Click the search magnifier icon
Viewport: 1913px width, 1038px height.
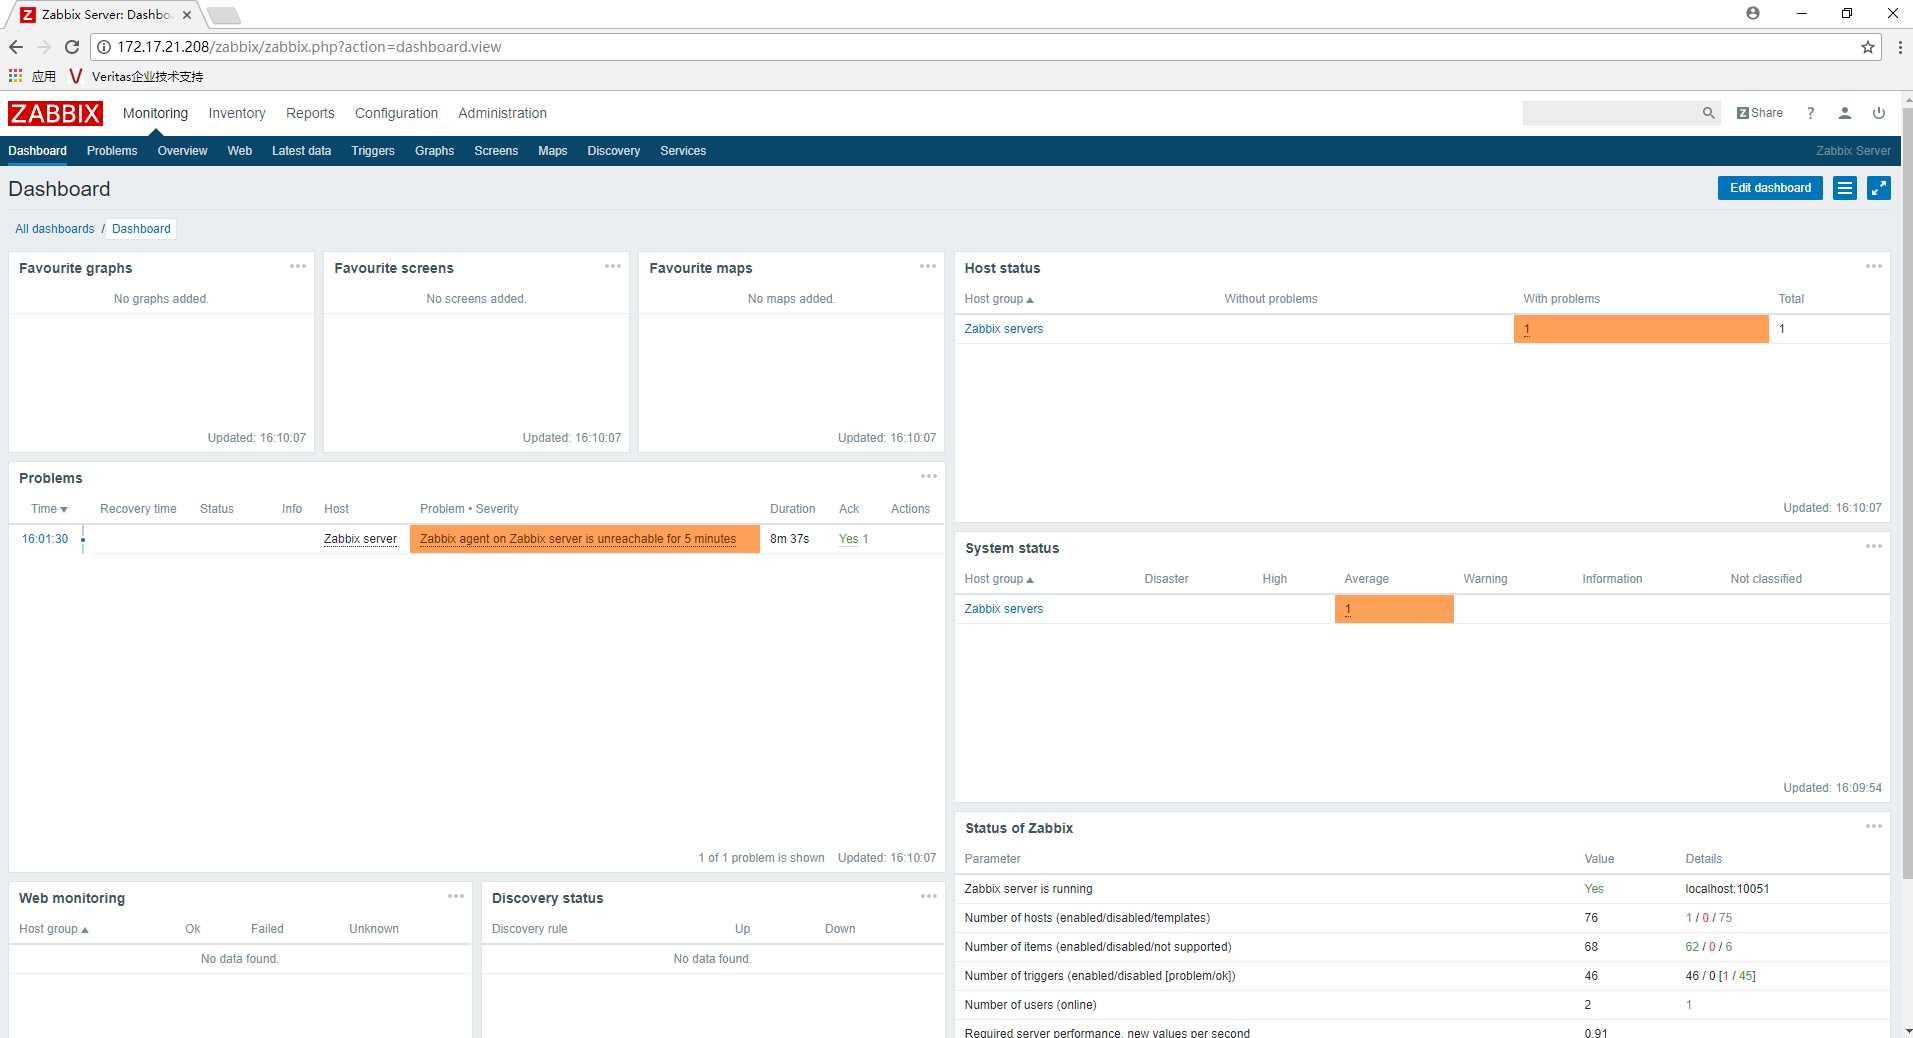click(x=1708, y=113)
